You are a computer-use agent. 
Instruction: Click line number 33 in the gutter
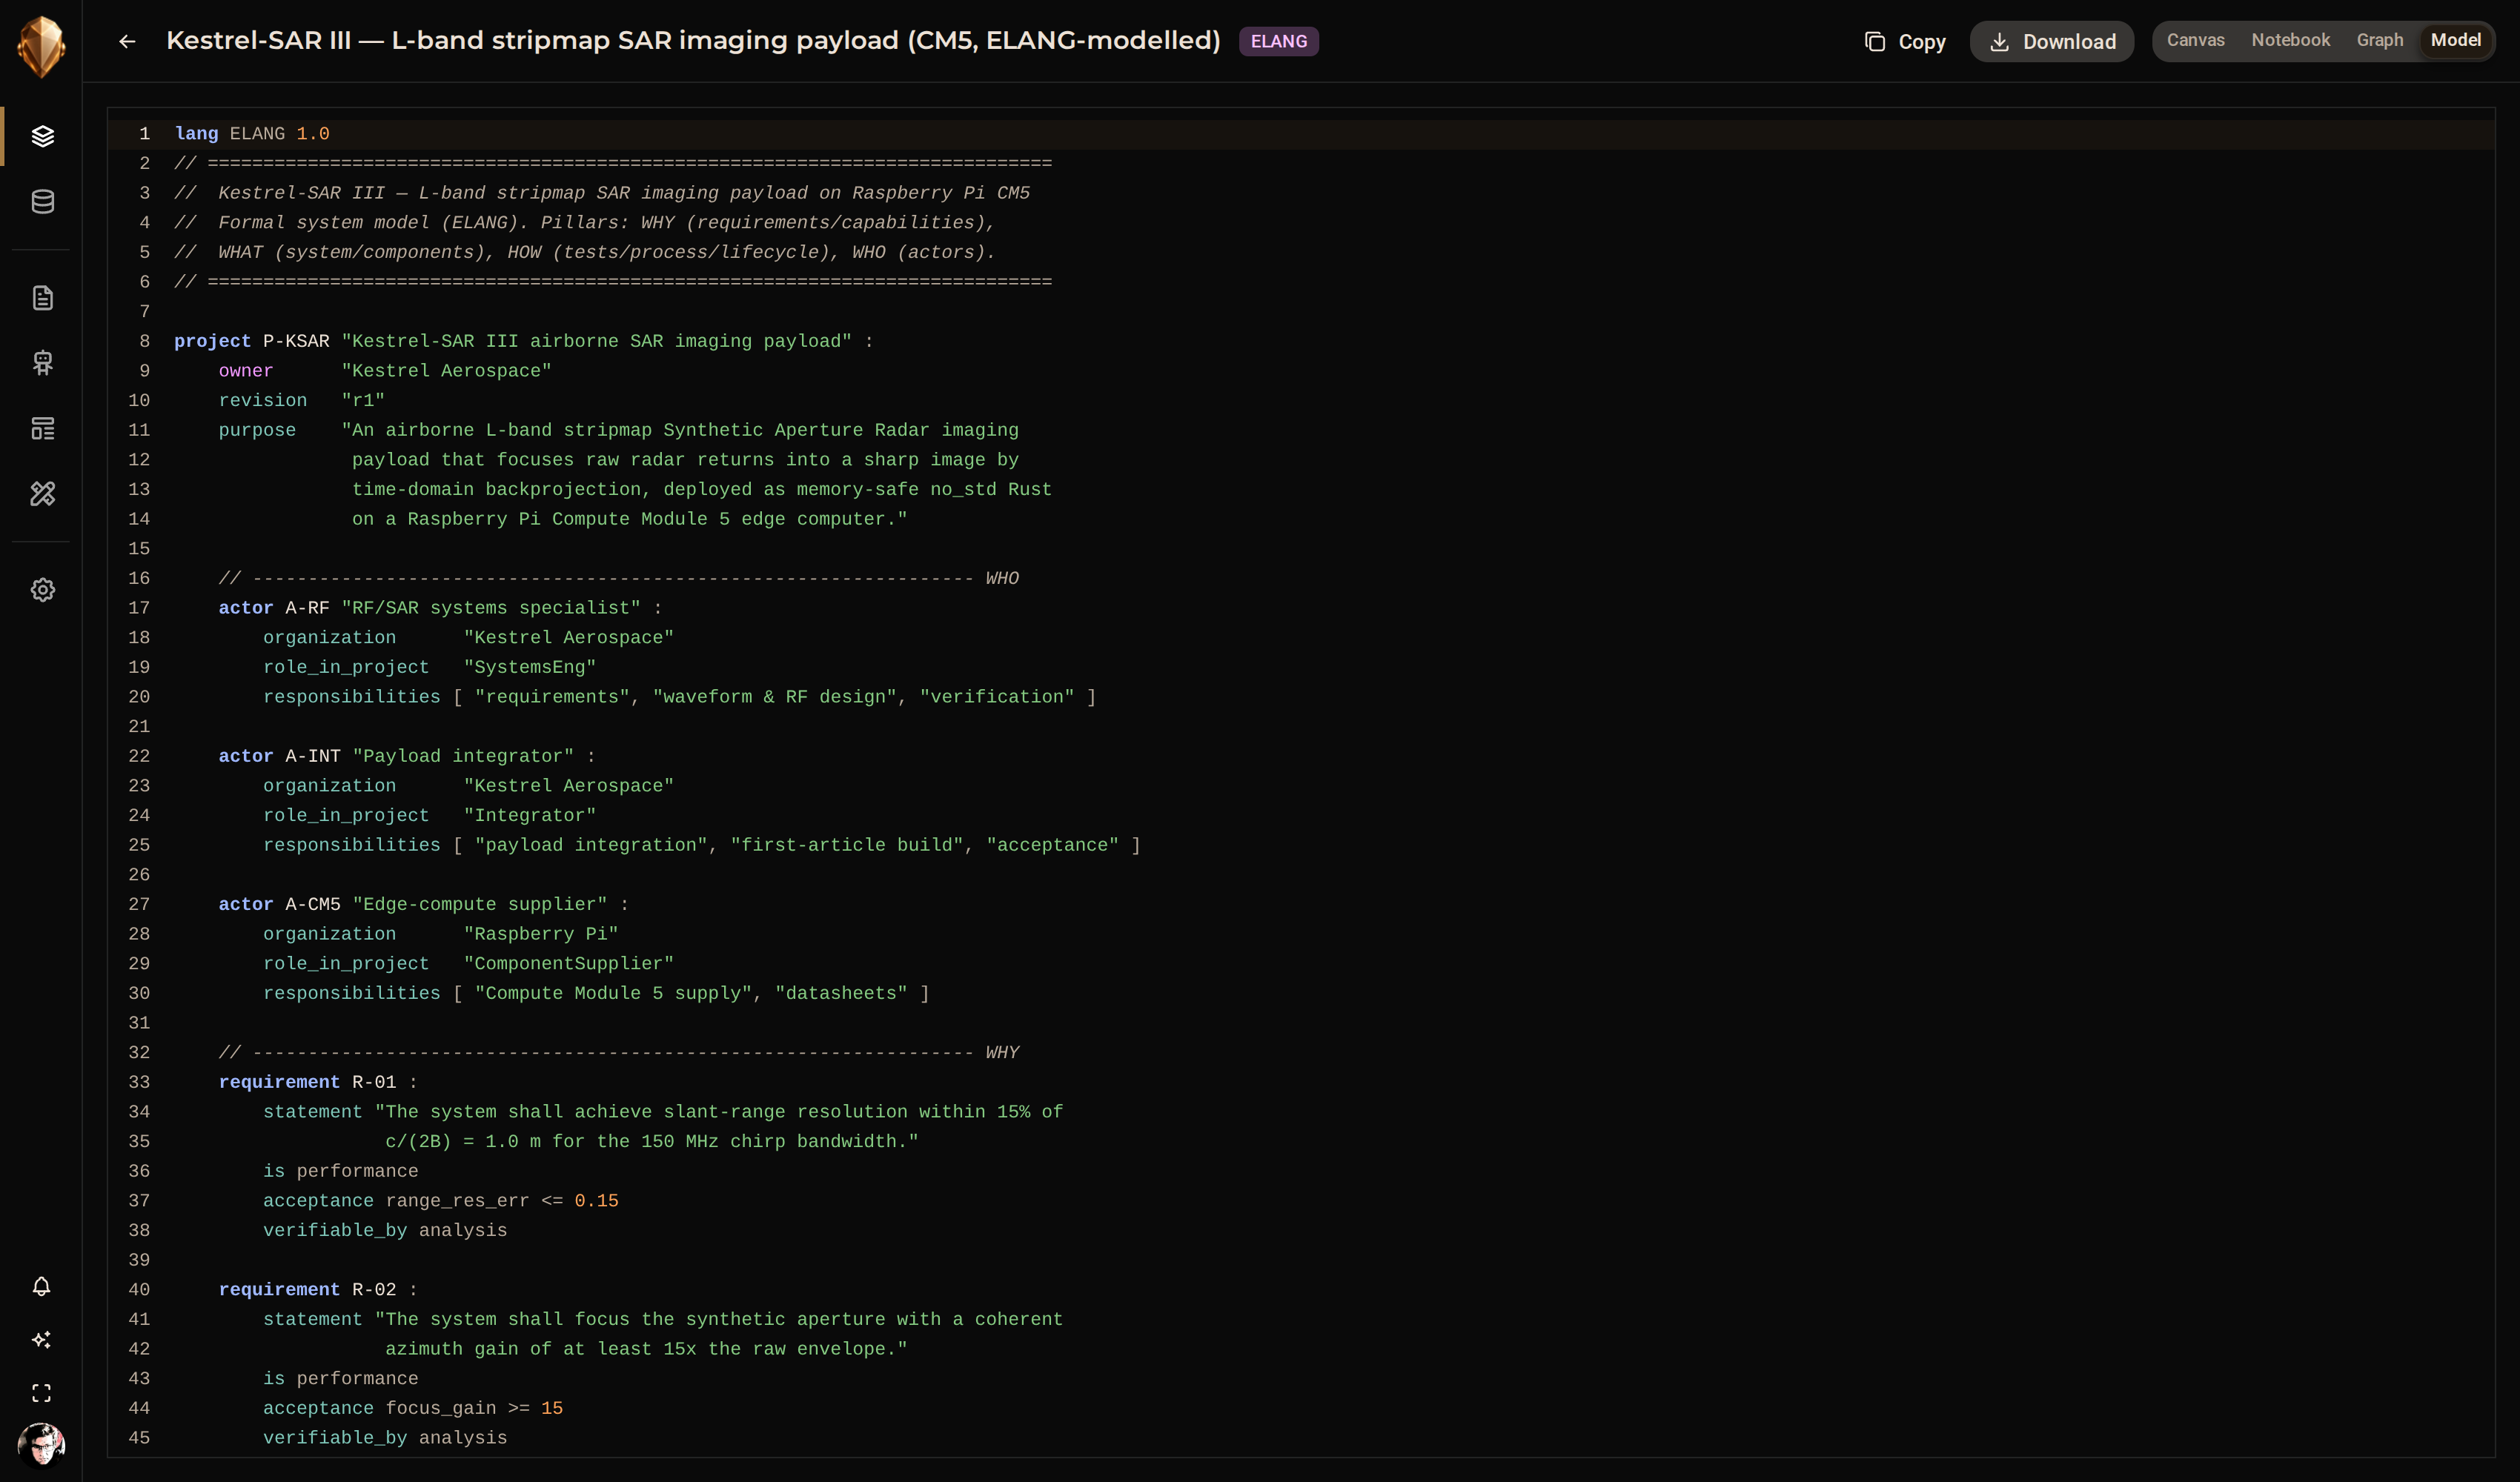[x=139, y=1082]
